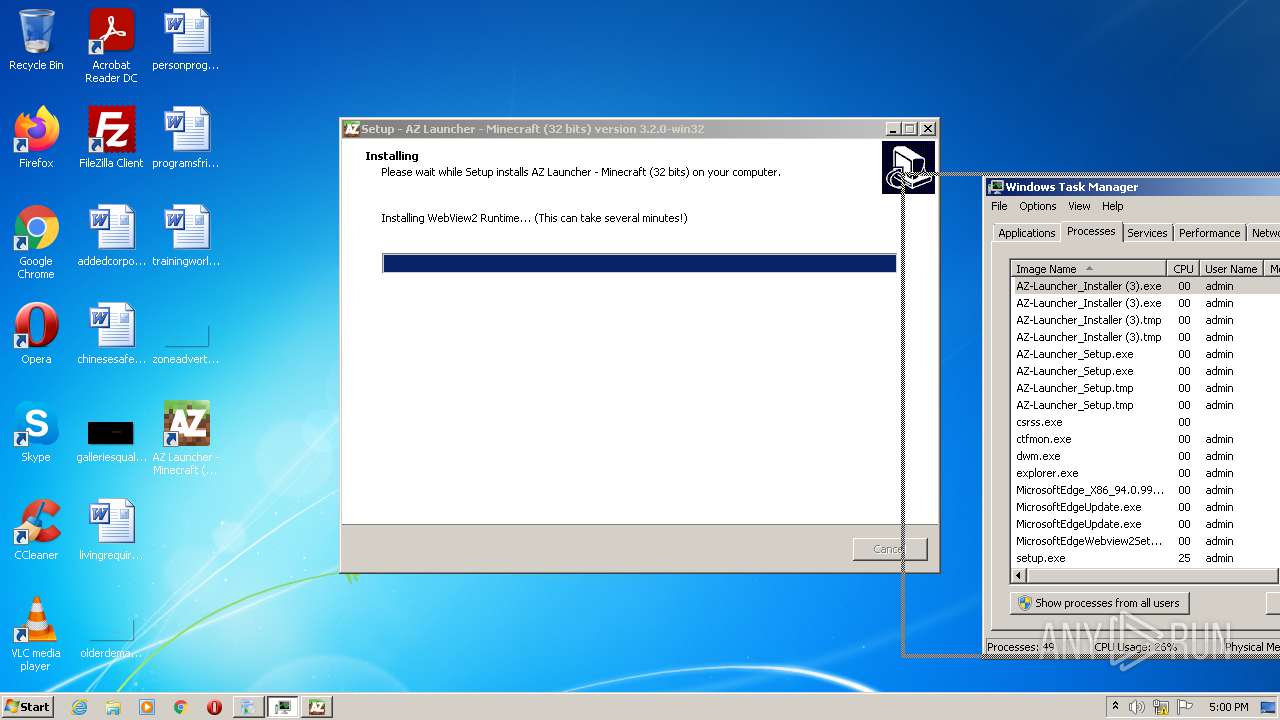Select the AZ Launcher - Minecraft desktop shortcut

186,438
